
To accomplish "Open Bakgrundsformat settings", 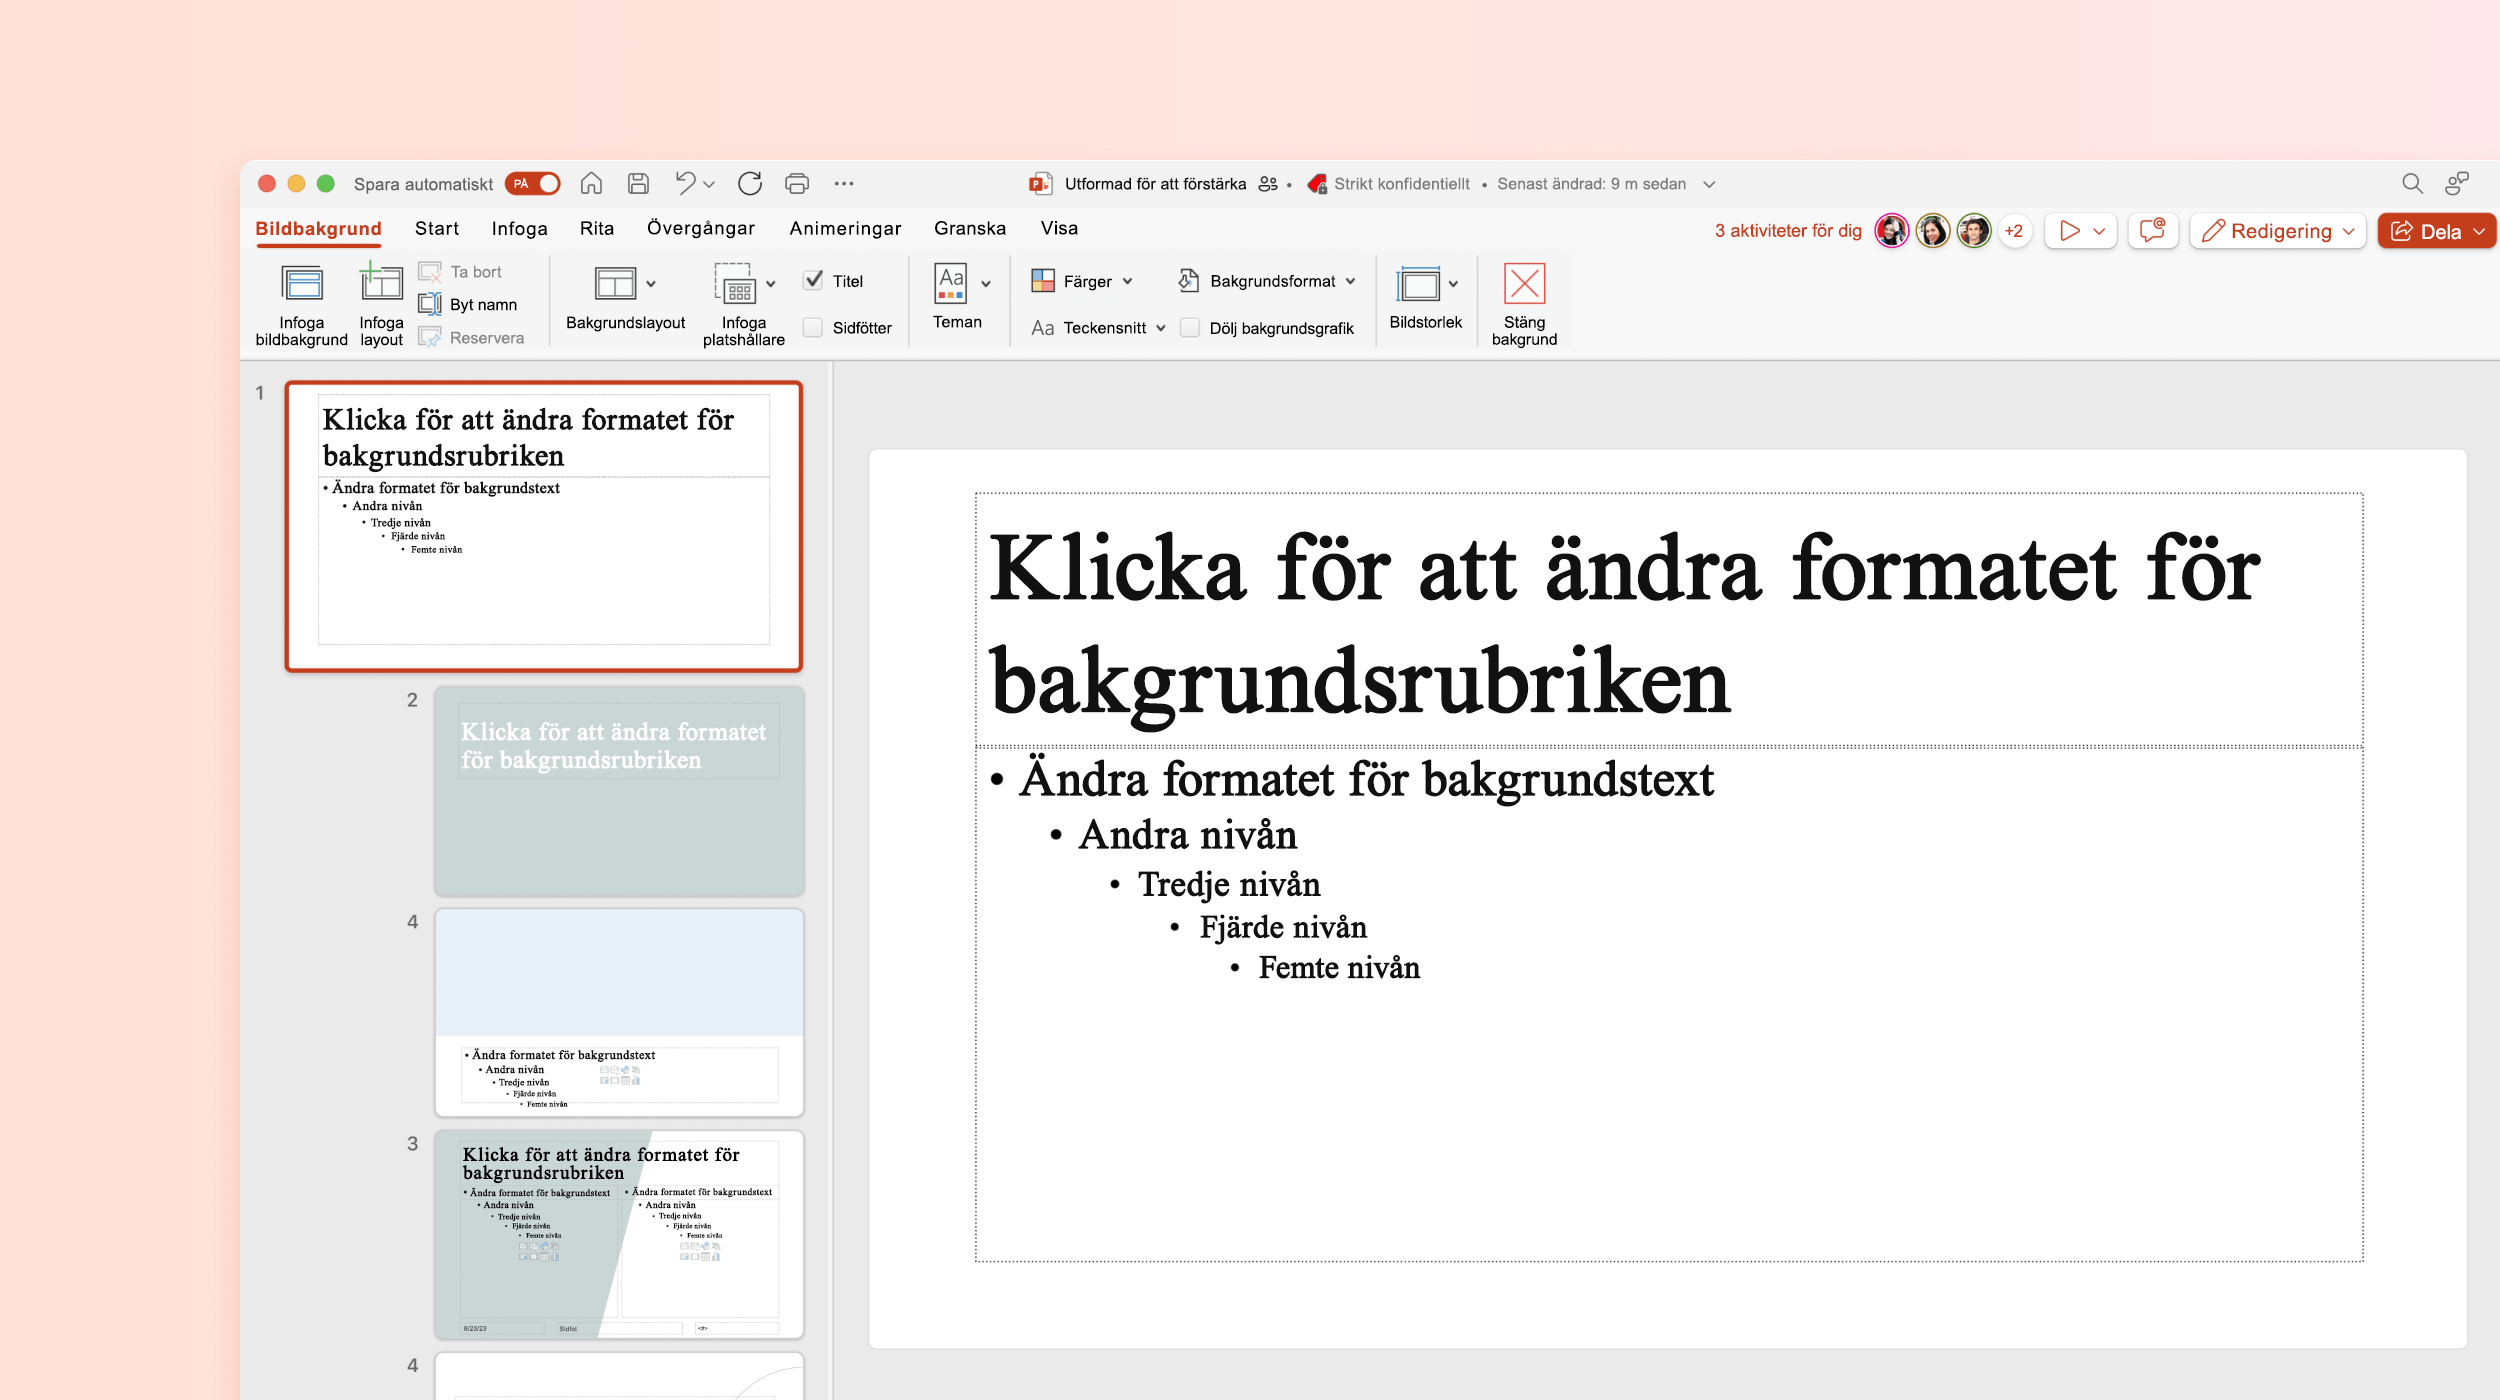I will [1266, 281].
